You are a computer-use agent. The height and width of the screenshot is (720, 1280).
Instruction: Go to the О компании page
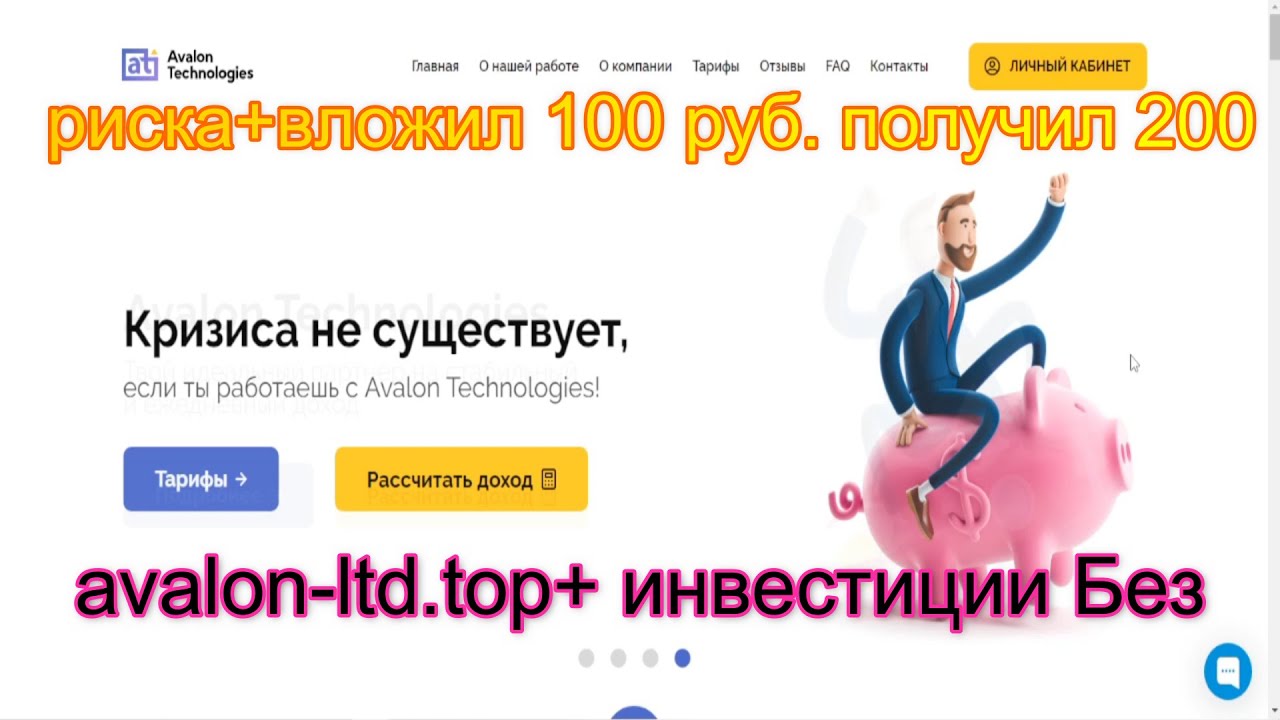click(635, 66)
